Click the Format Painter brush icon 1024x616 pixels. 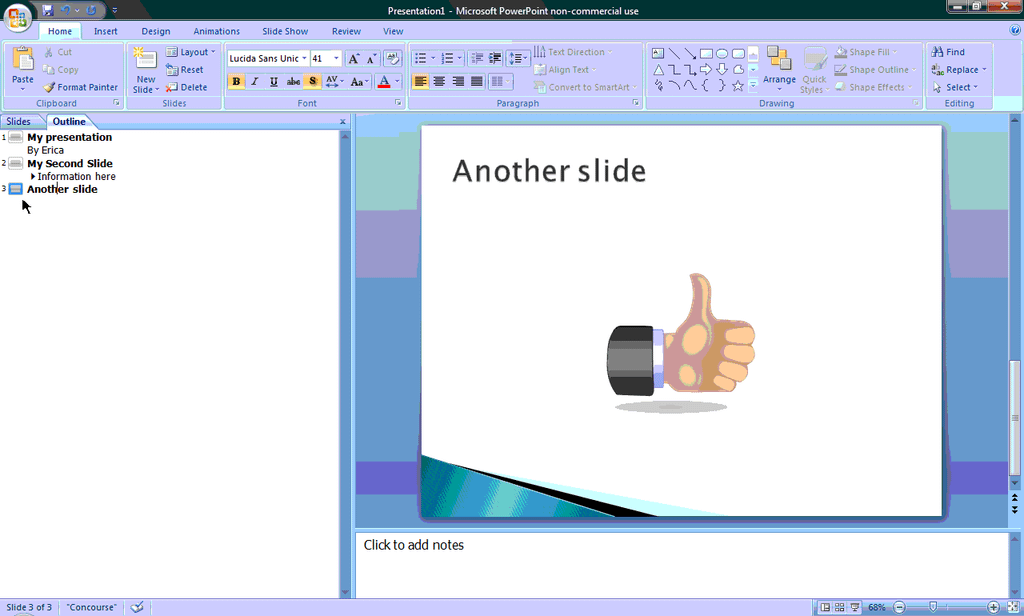click(x=49, y=87)
